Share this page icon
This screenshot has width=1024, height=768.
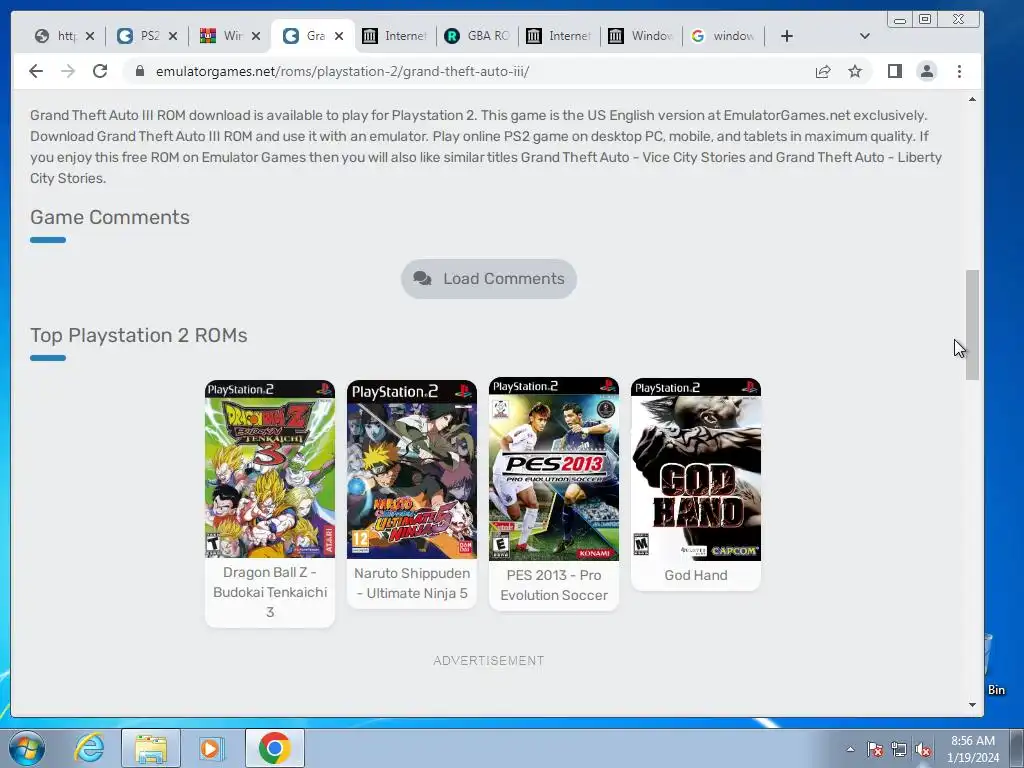[x=823, y=71]
